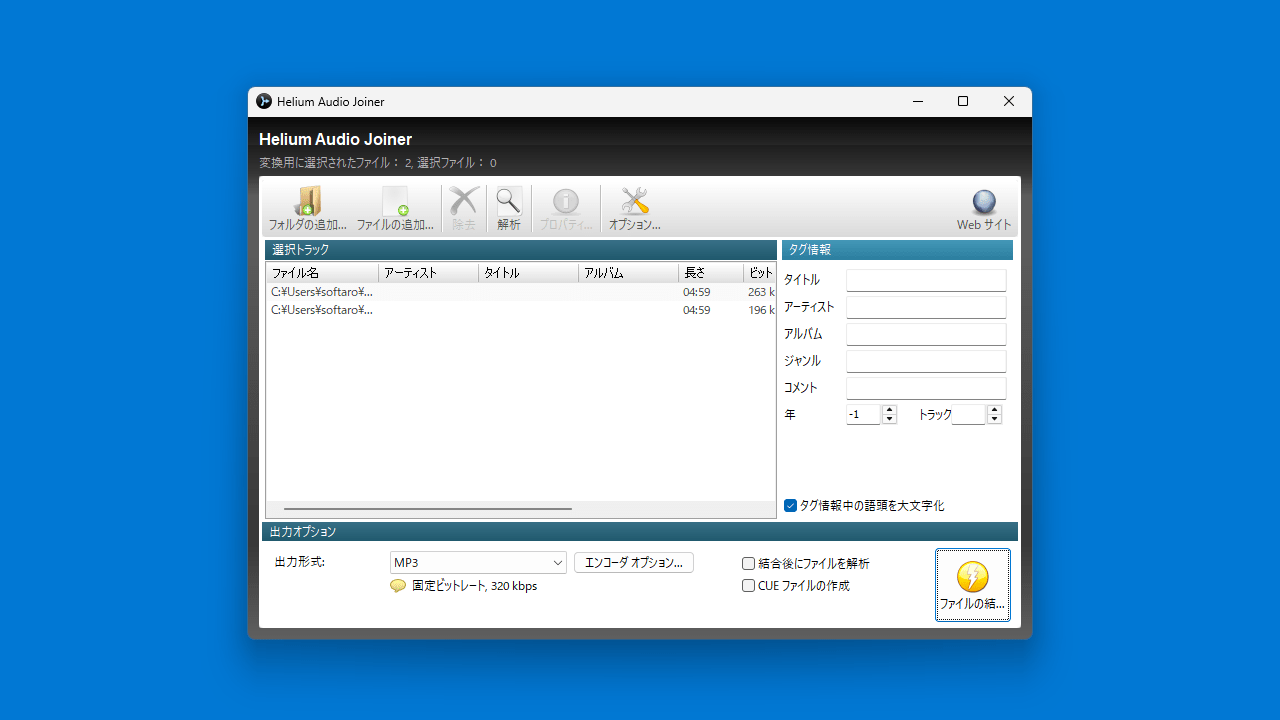This screenshot has width=1280, height=720.
Task: Decrease the トラック number with down arrow
Action: (994, 419)
